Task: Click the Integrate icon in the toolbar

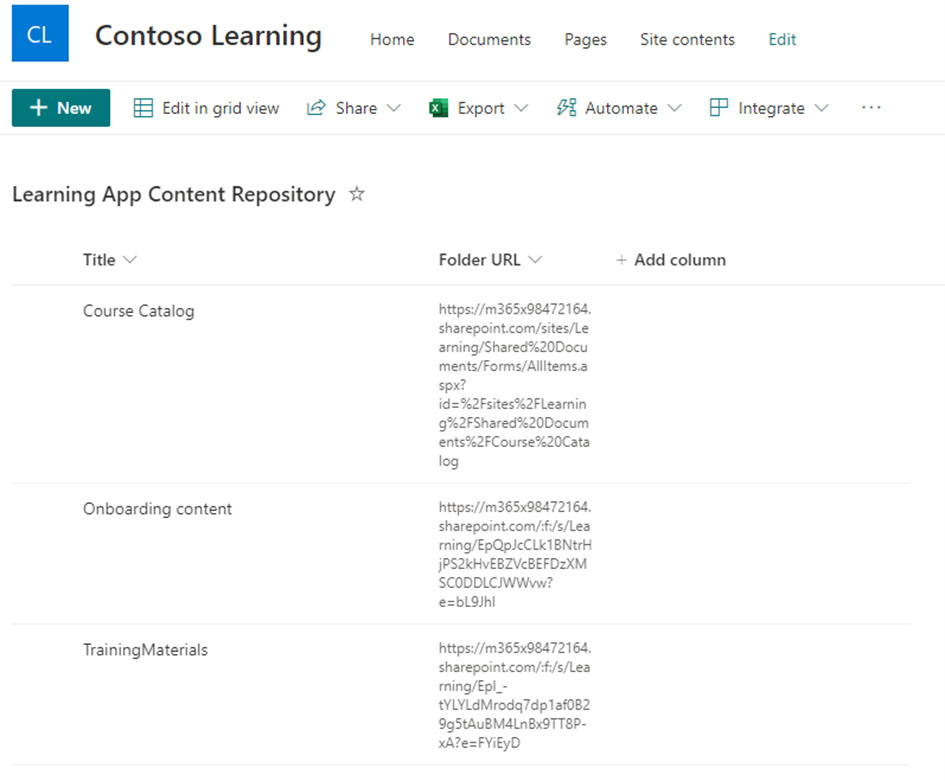Action: point(719,108)
